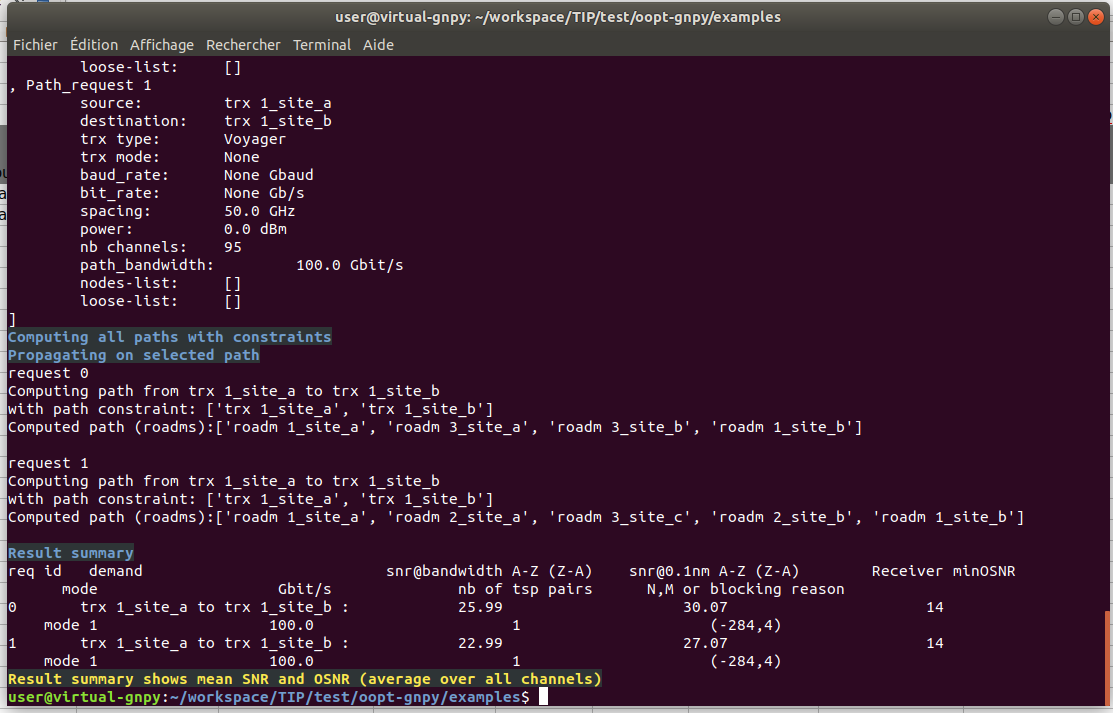
Task: Open the Édition menu
Action: coord(93,45)
